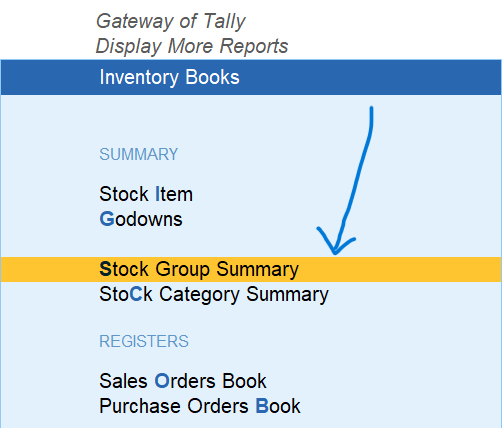Click the blue arrow annotation head
The height and width of the screenshot is (428, 503).
(335, 242)
